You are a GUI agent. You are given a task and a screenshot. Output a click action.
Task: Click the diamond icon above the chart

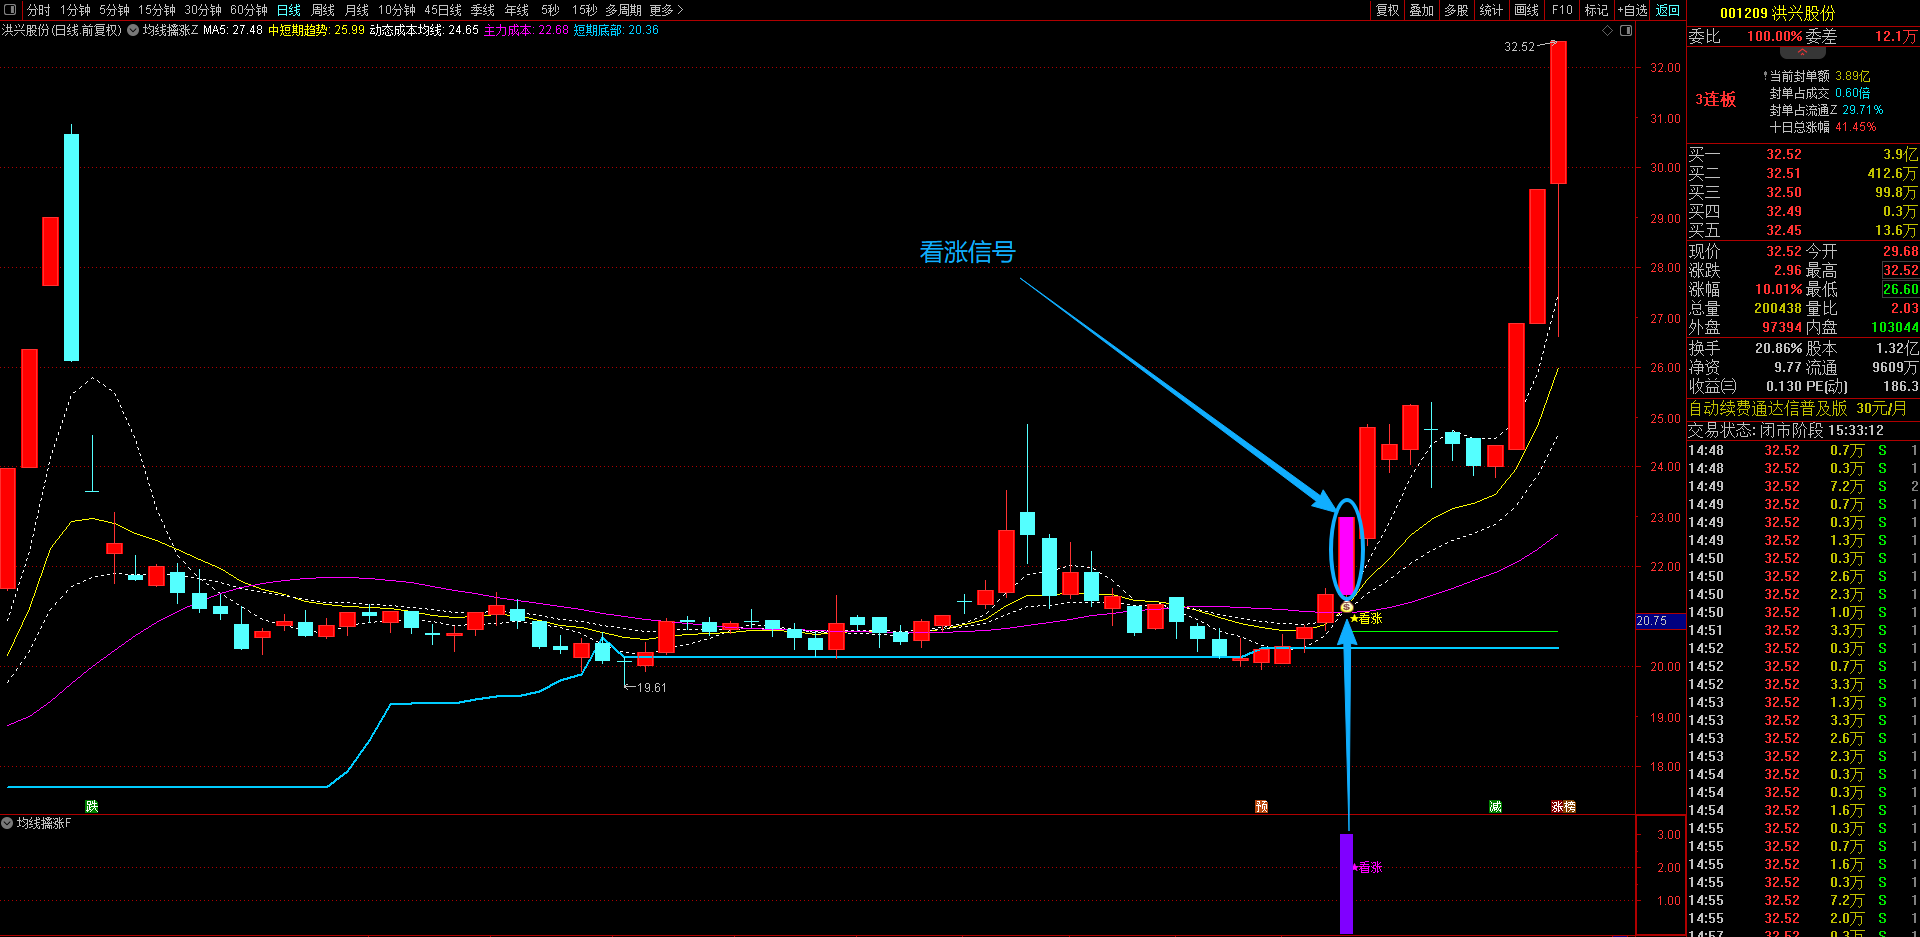1608,30
